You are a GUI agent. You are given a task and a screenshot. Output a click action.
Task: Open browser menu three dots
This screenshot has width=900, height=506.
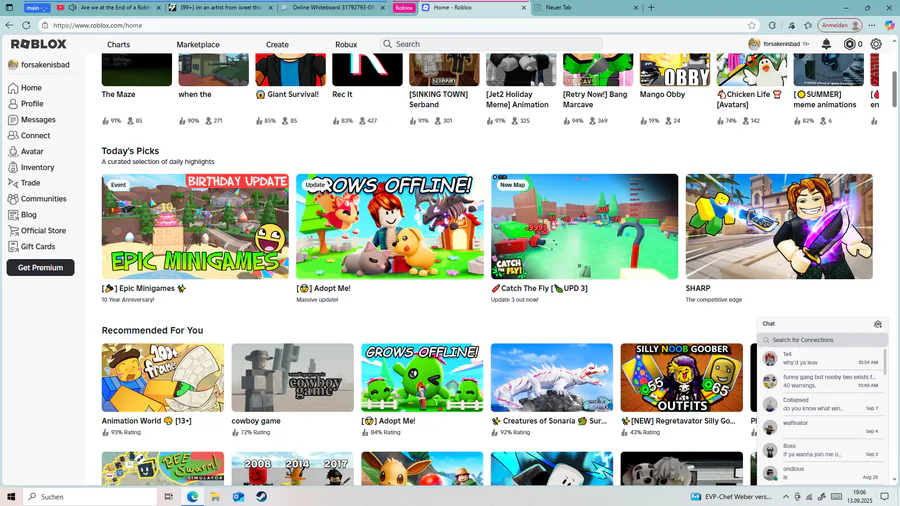pos(872,25)
